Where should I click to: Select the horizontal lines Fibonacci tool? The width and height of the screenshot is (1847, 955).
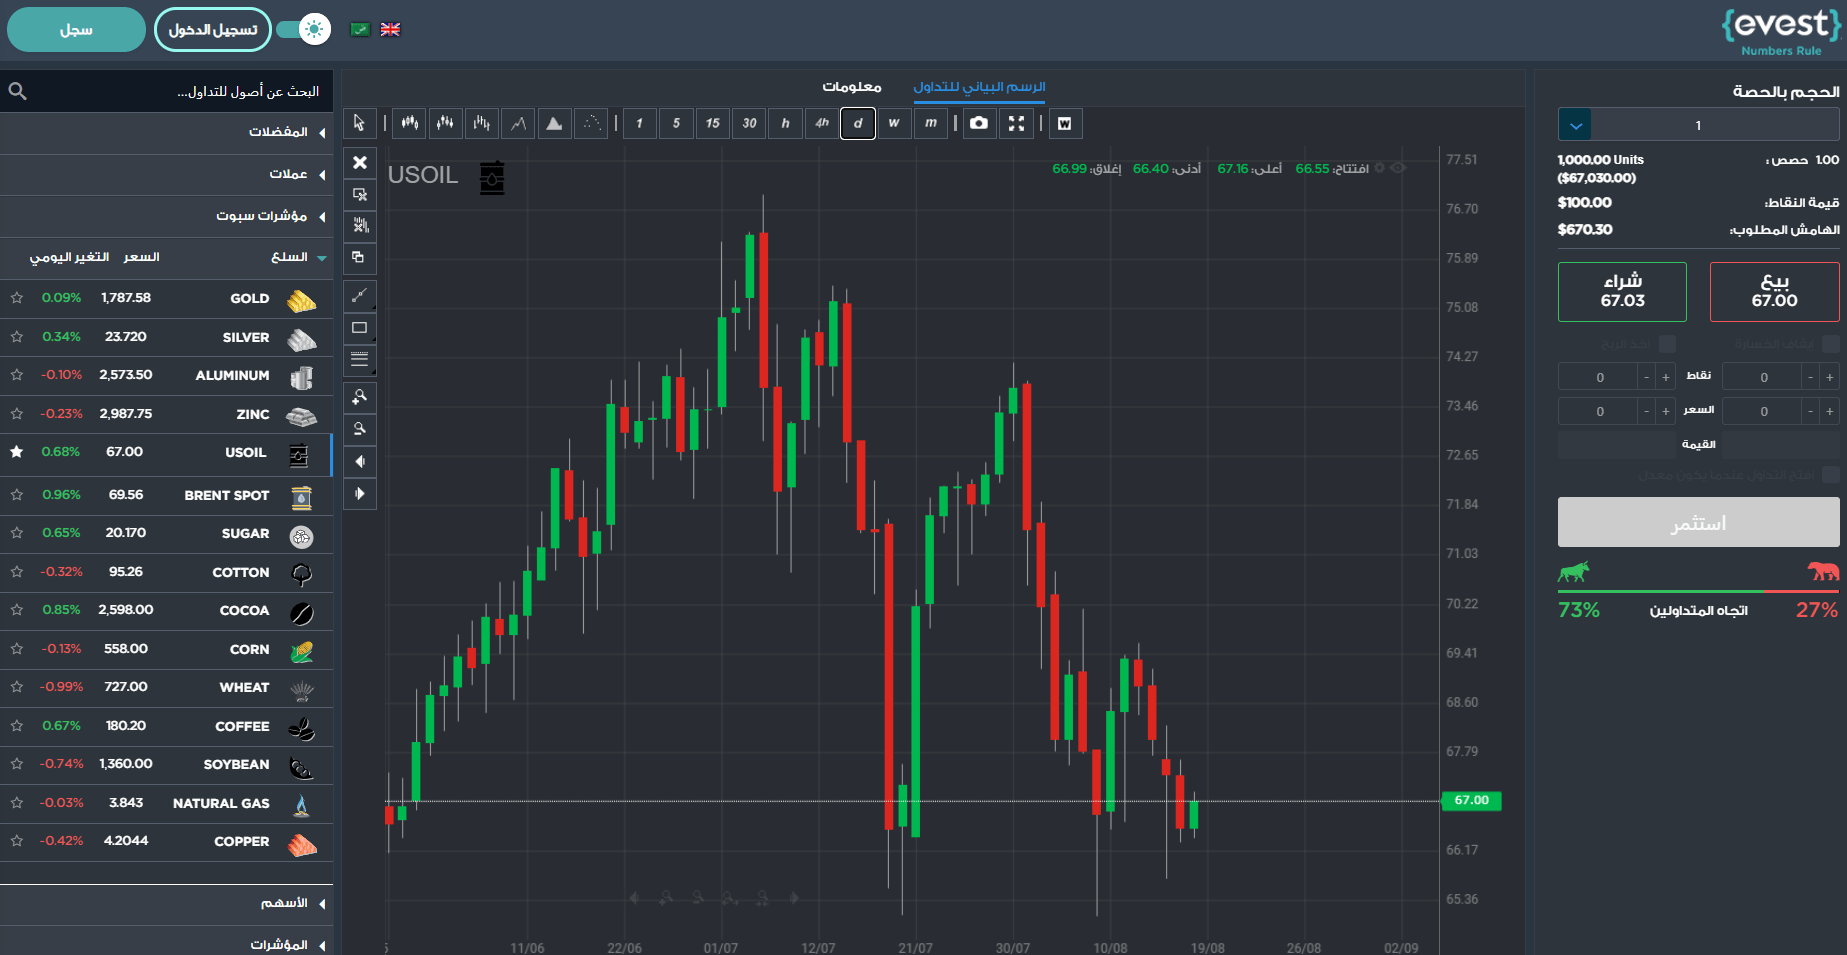point(360,359)
